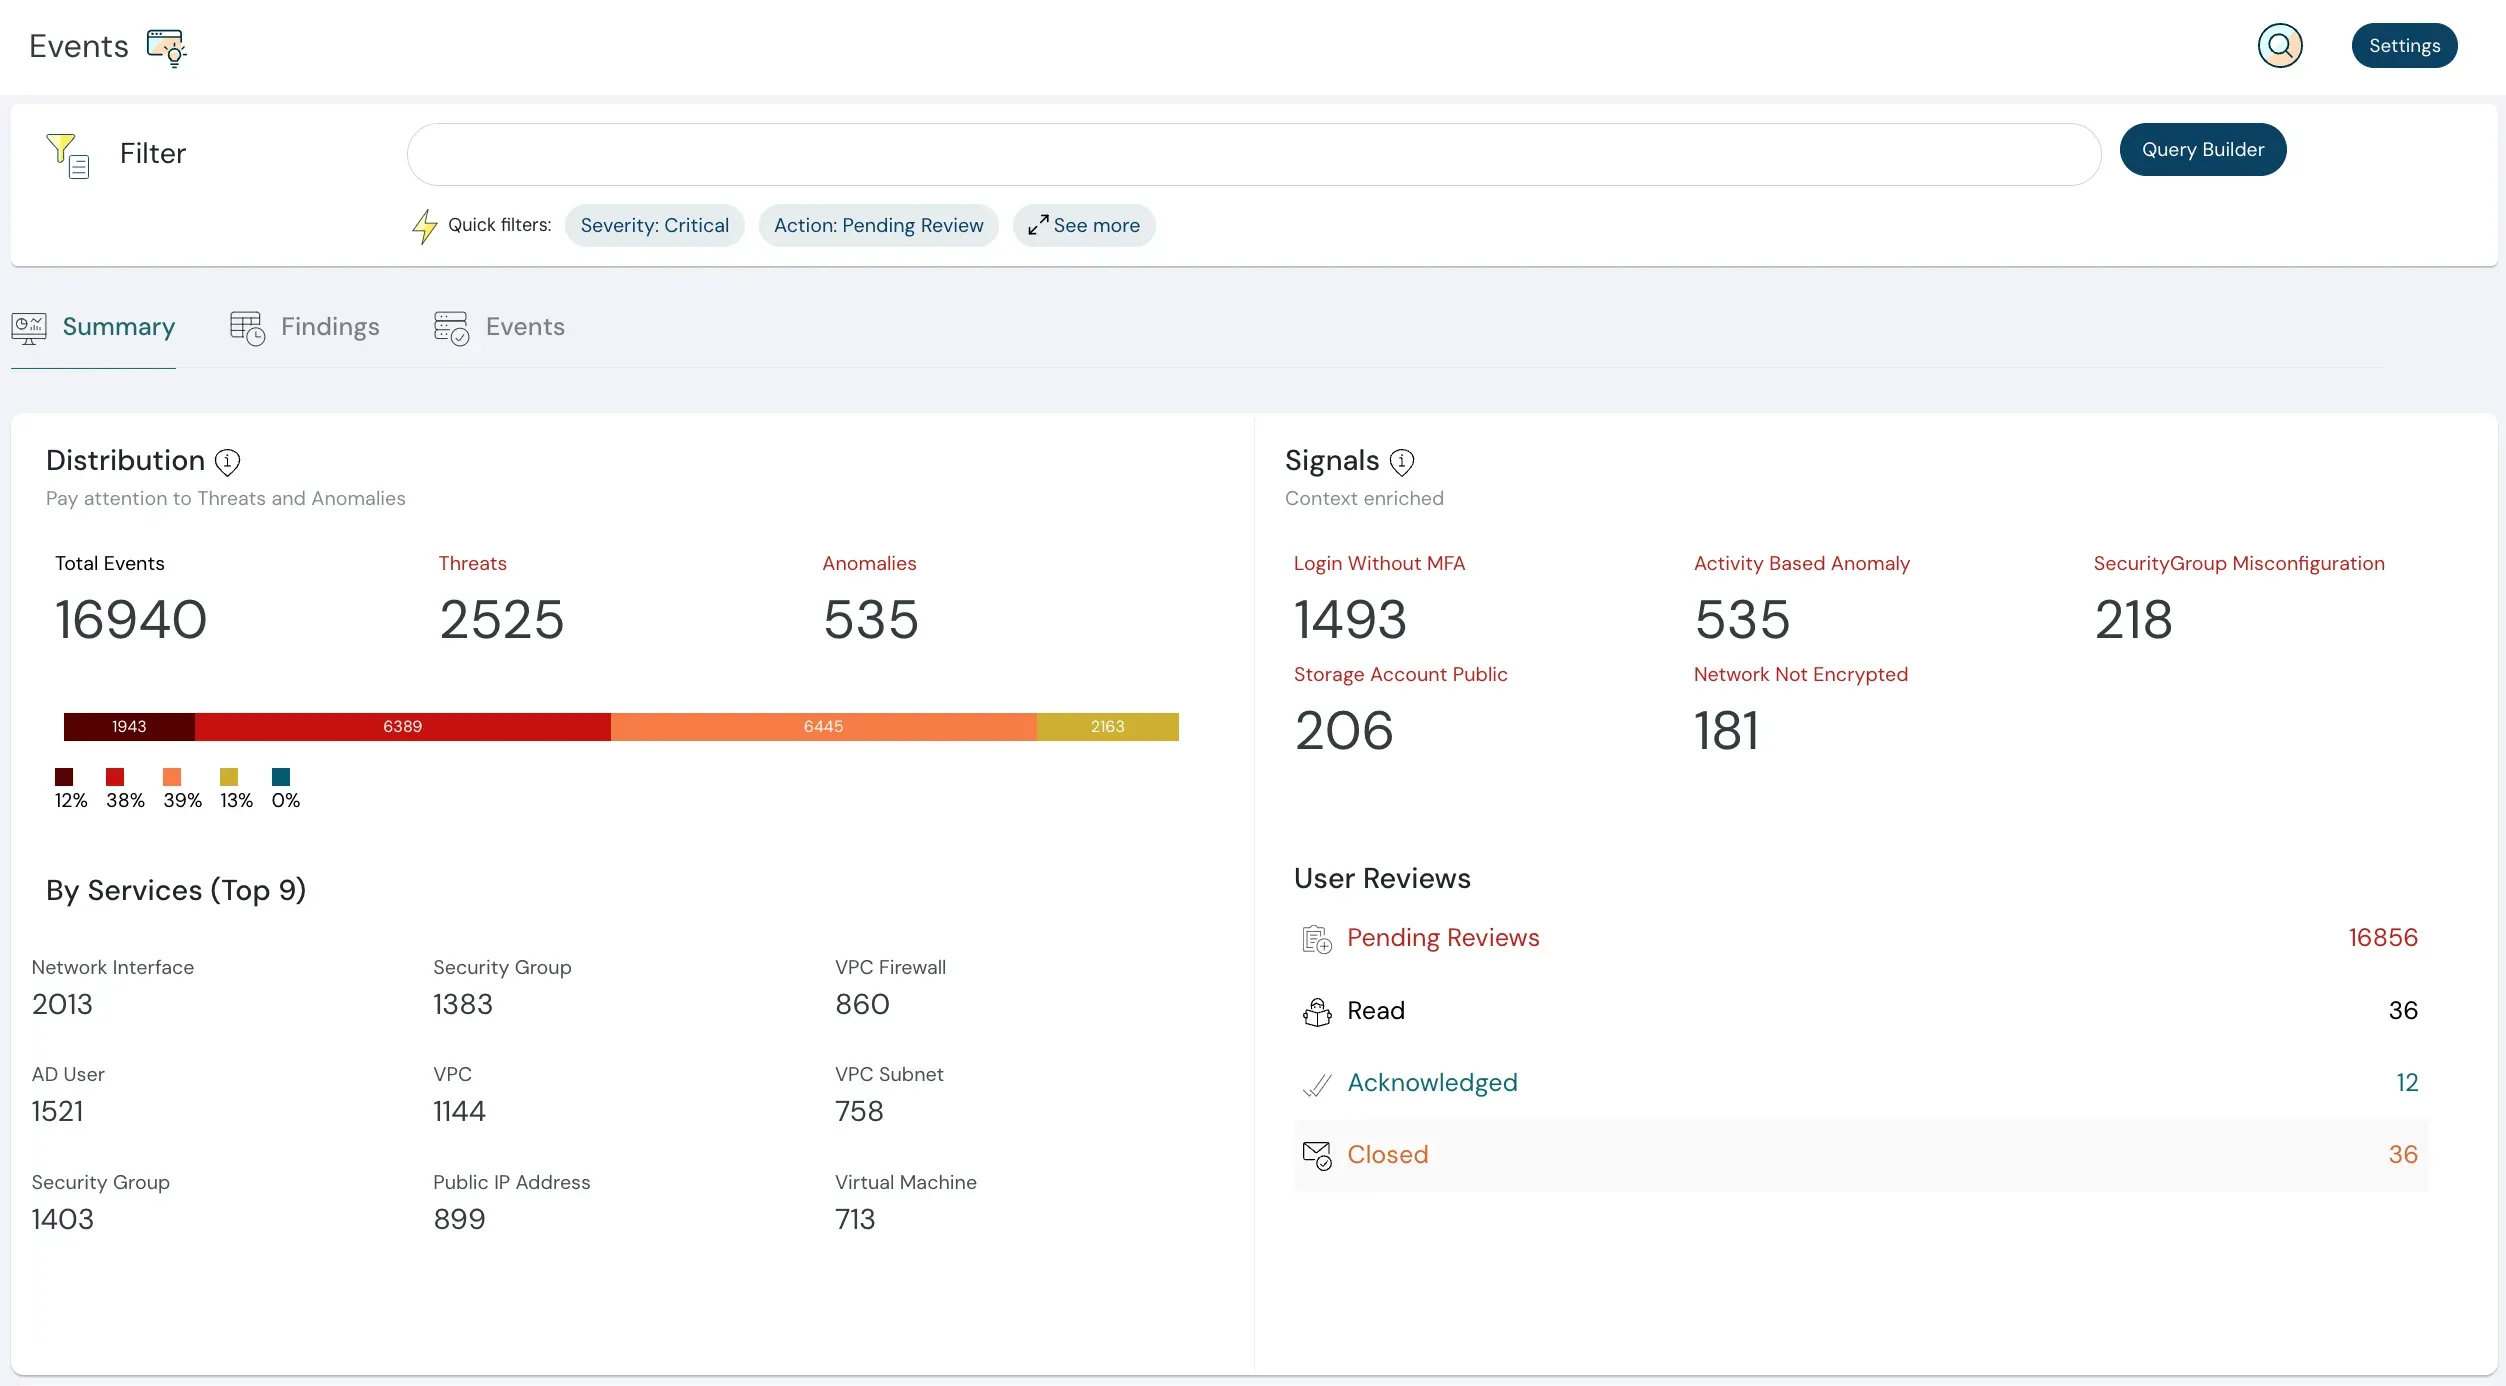Switch to the Findings tab
2506x1386 pixels.
coord(304,327)
